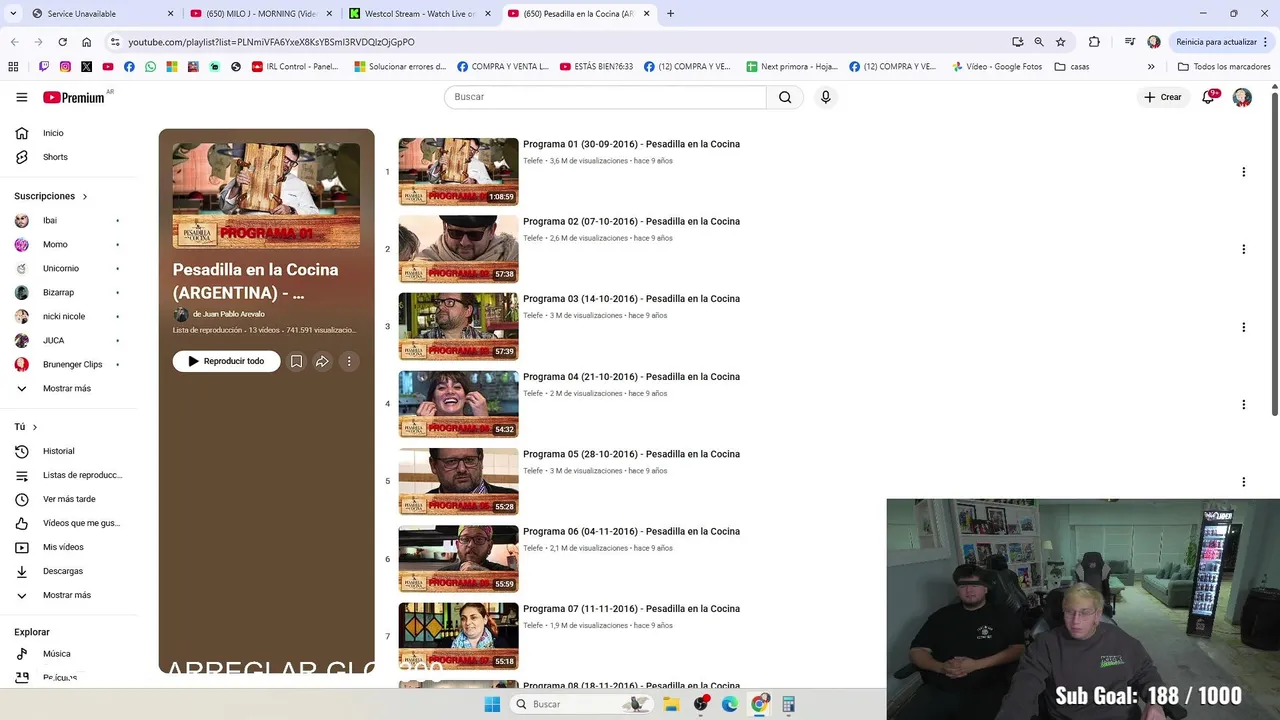The image size is (1280, 720).
Task: Click the page vertical scrollbar
Action: [1274, 255]
